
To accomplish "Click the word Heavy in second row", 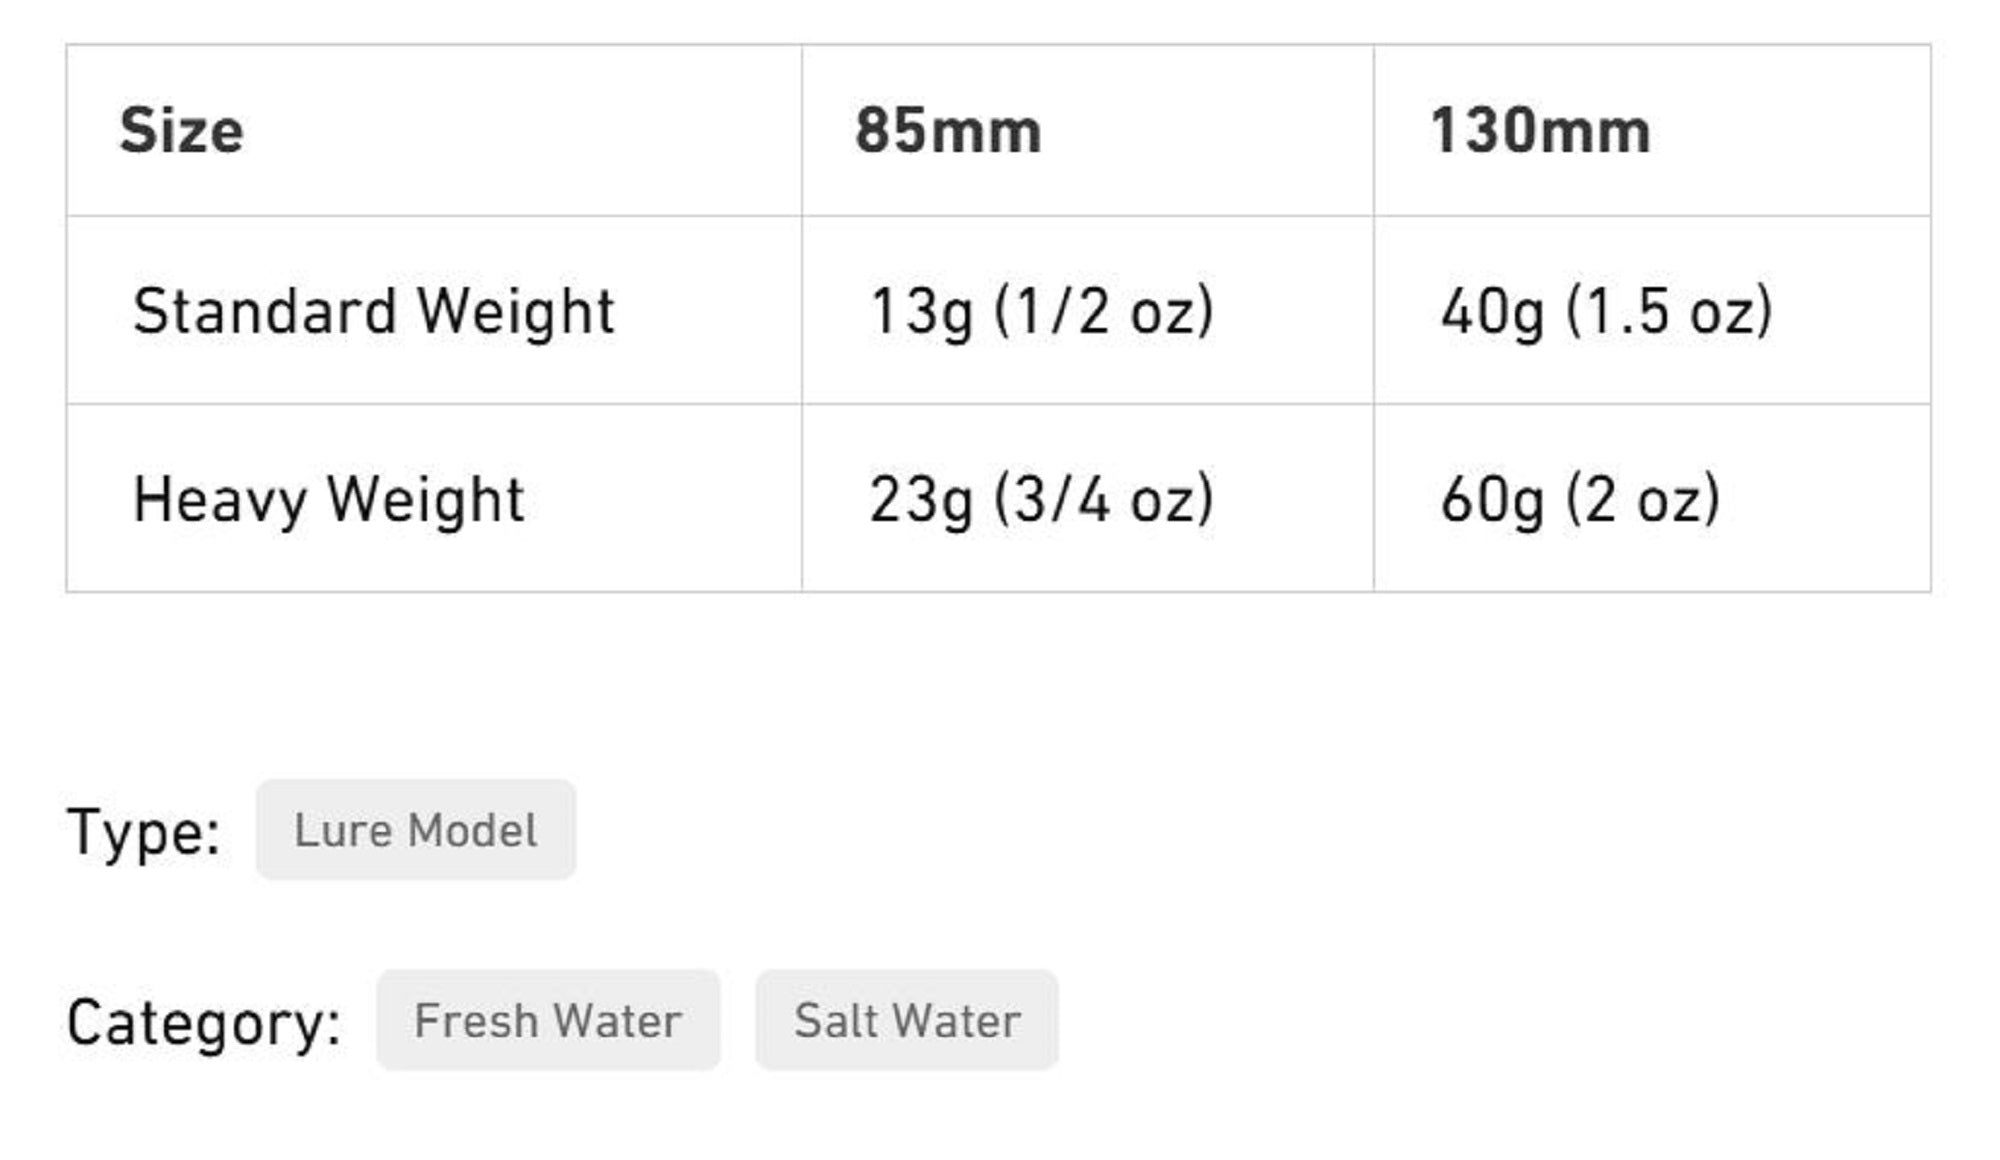I will [220, 500].
